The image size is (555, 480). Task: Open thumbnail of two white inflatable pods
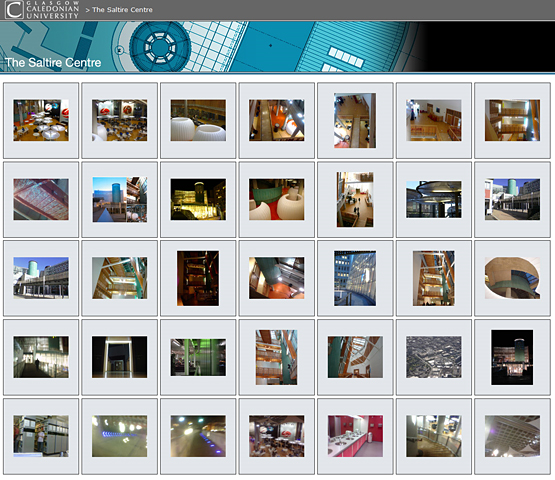point(198,120)
